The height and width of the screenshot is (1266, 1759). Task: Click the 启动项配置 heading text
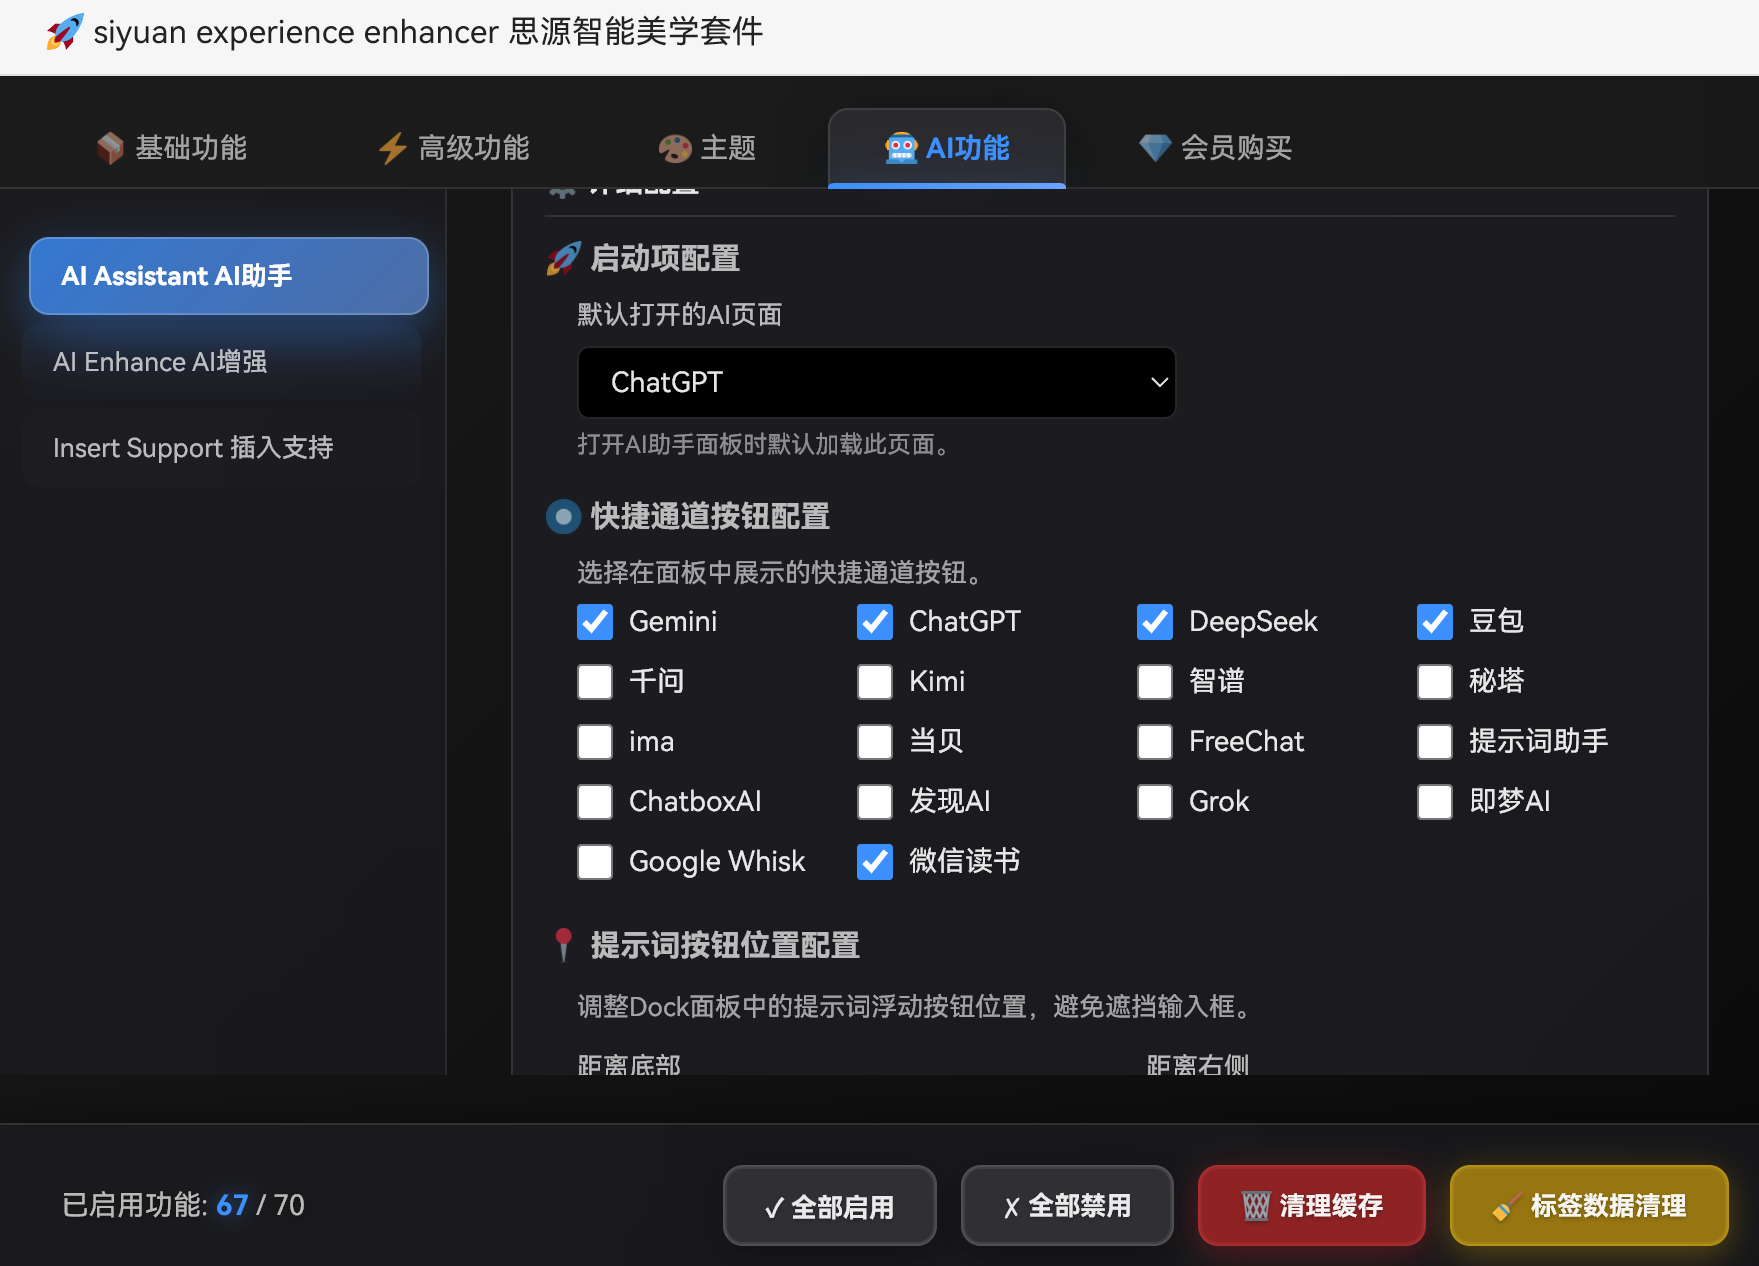click(665, 259)
